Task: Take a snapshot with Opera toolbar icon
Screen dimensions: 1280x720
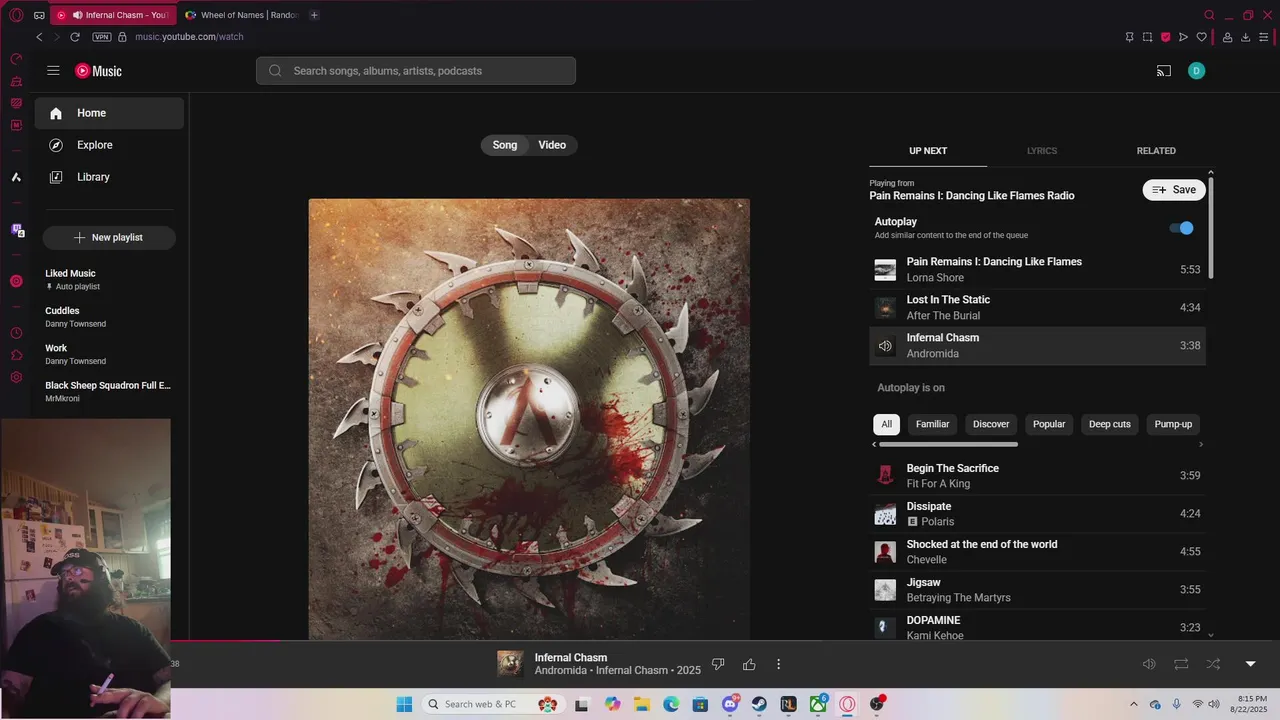Action: click(1147, 37)
